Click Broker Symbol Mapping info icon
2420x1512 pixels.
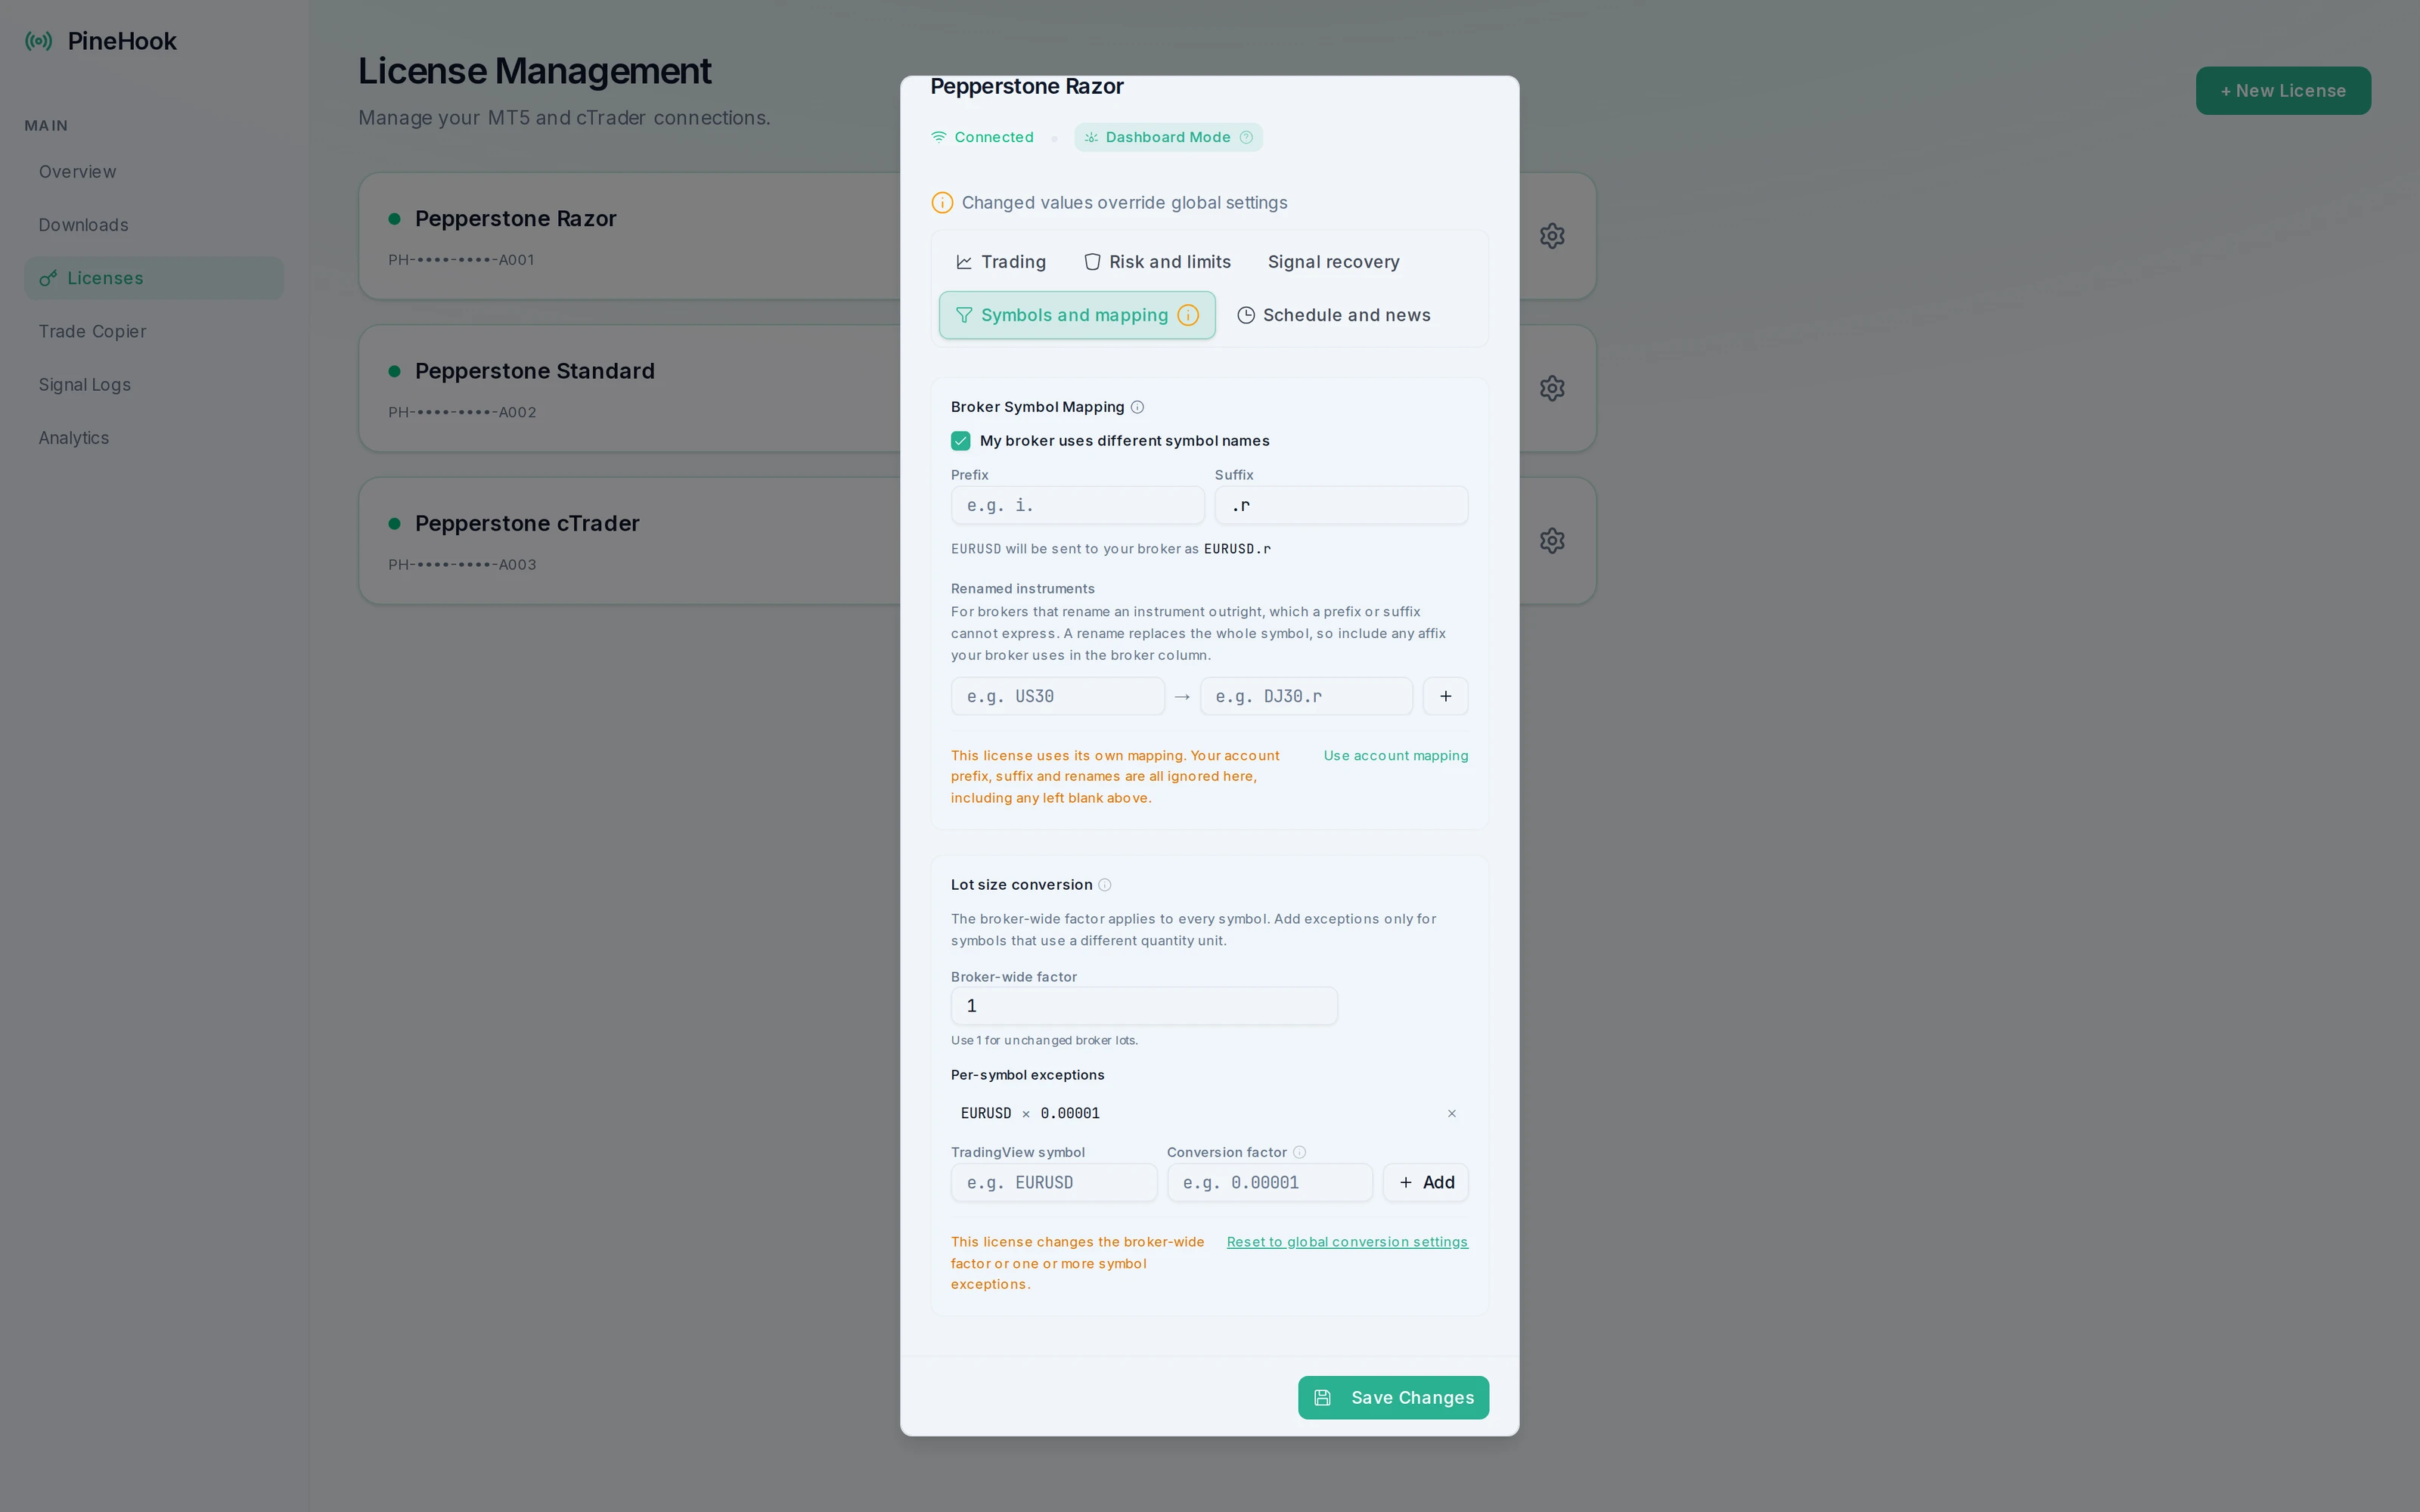pos(1137,407)
